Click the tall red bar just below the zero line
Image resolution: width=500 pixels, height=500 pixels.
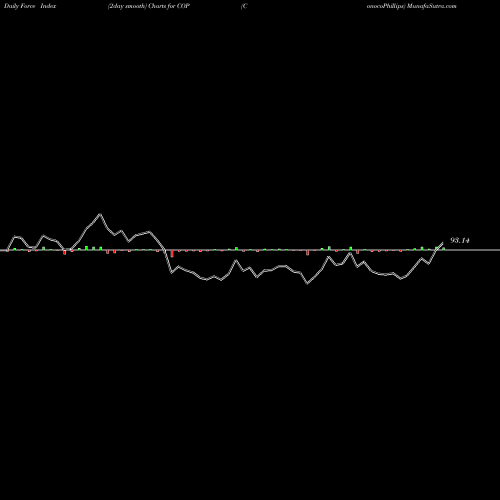pos(172,254)
